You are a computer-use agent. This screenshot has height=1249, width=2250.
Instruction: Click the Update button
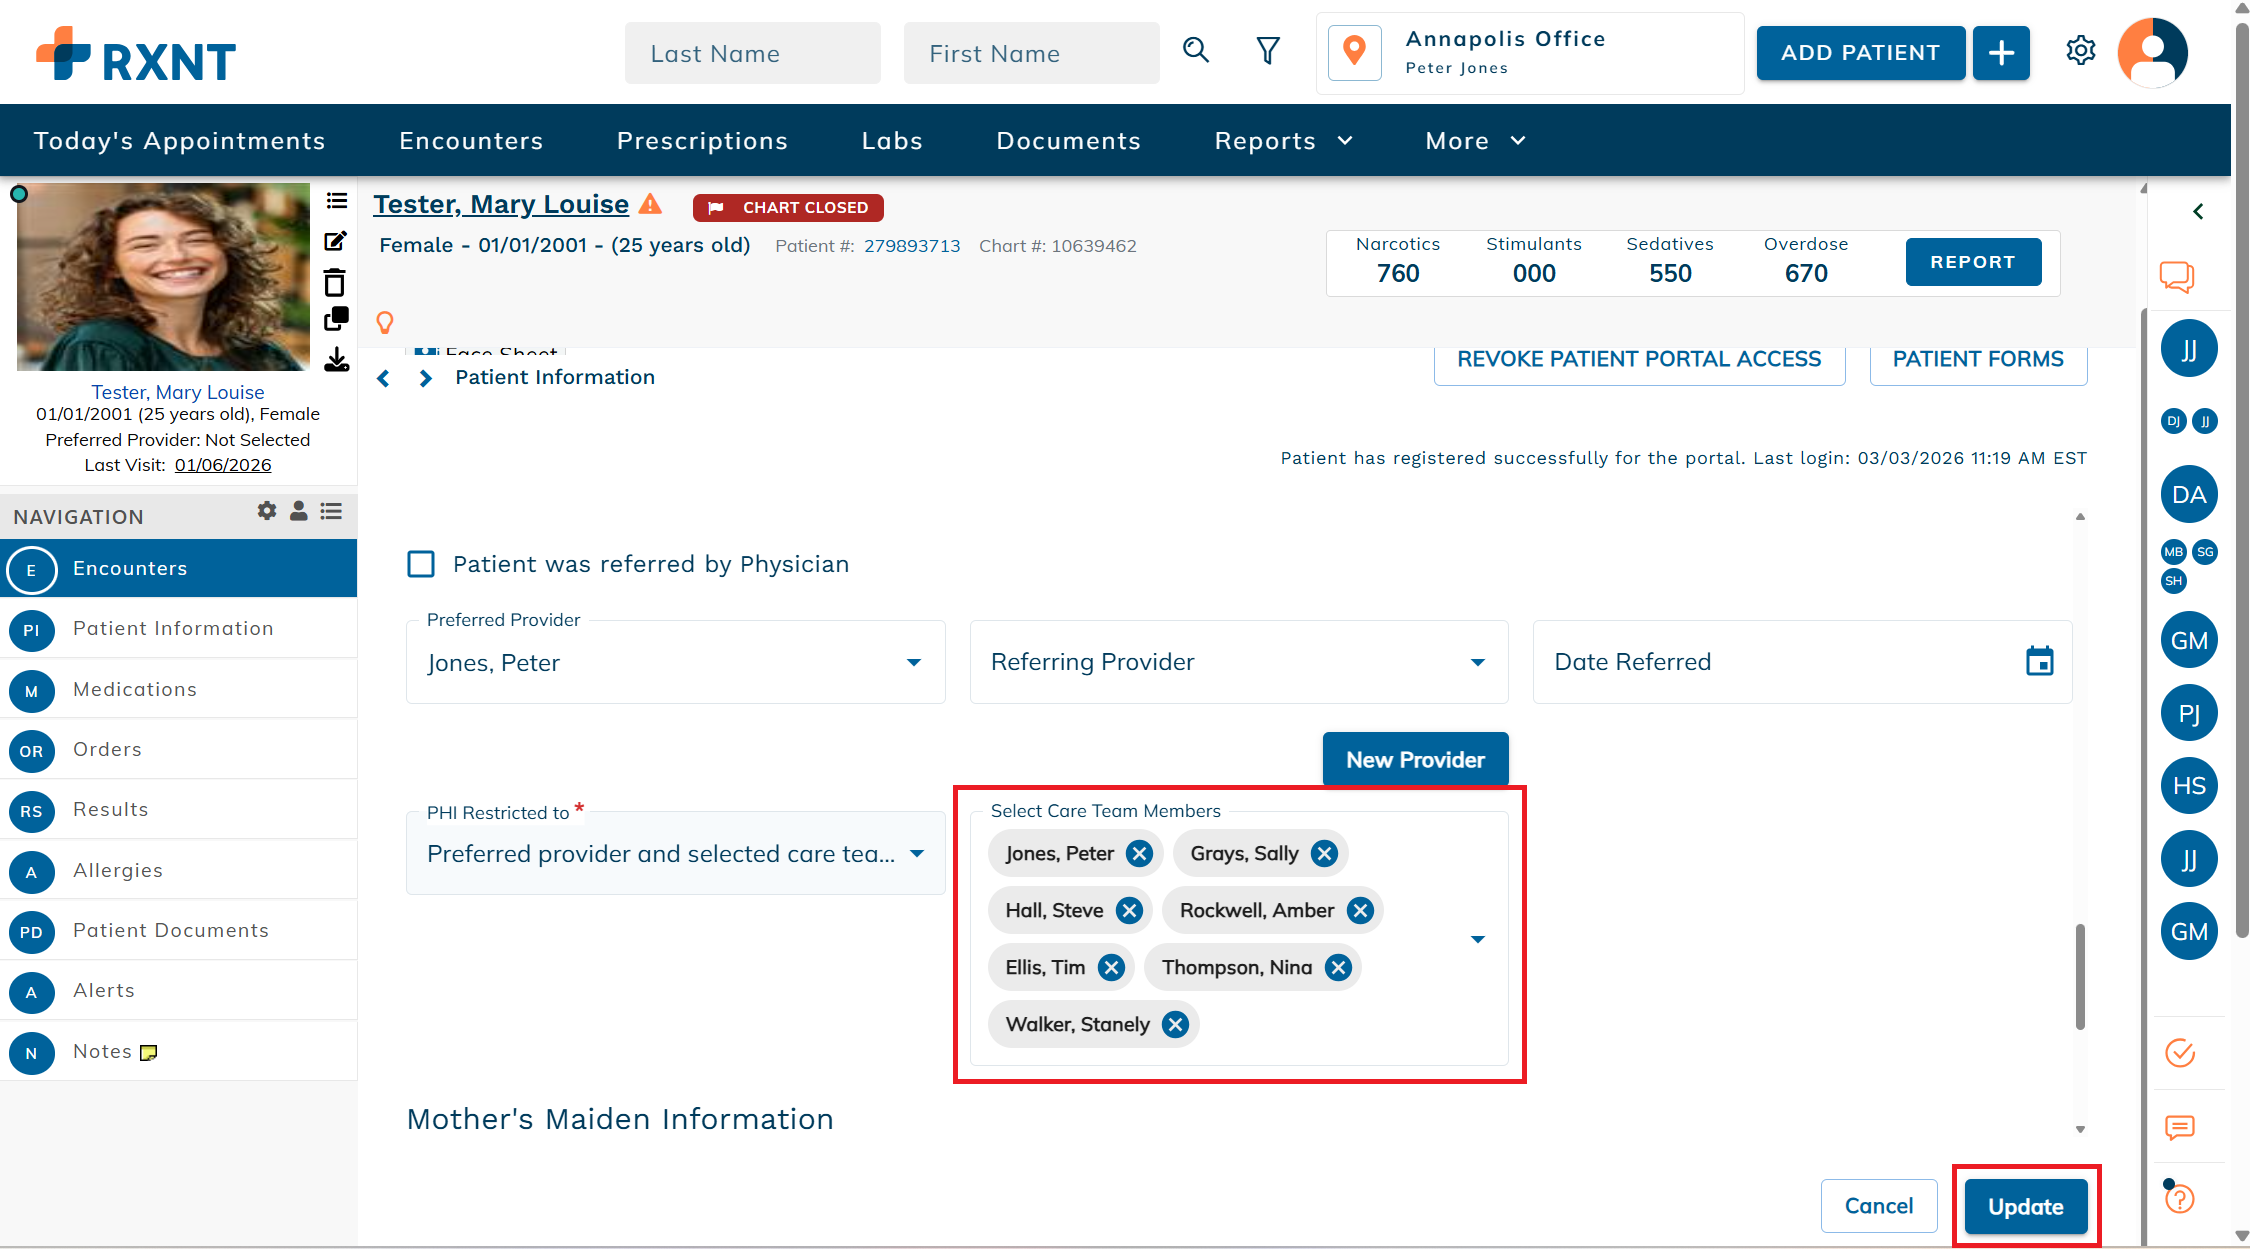[2025, 1206]
